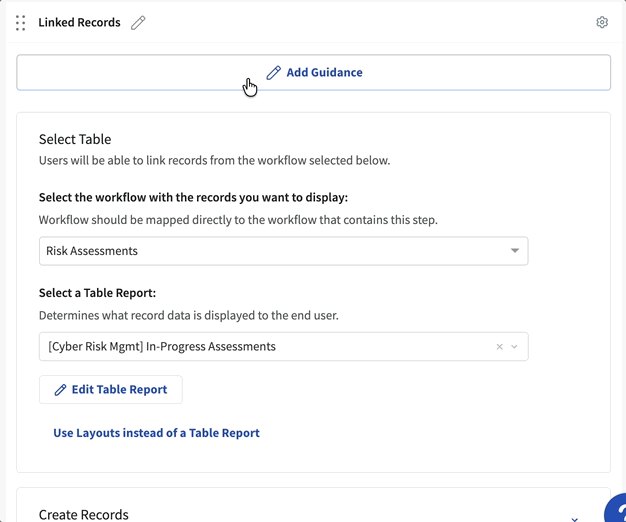Click the Select the workflow label text
Viewport: 626px width, 522px height.
(x=193, y=197)
